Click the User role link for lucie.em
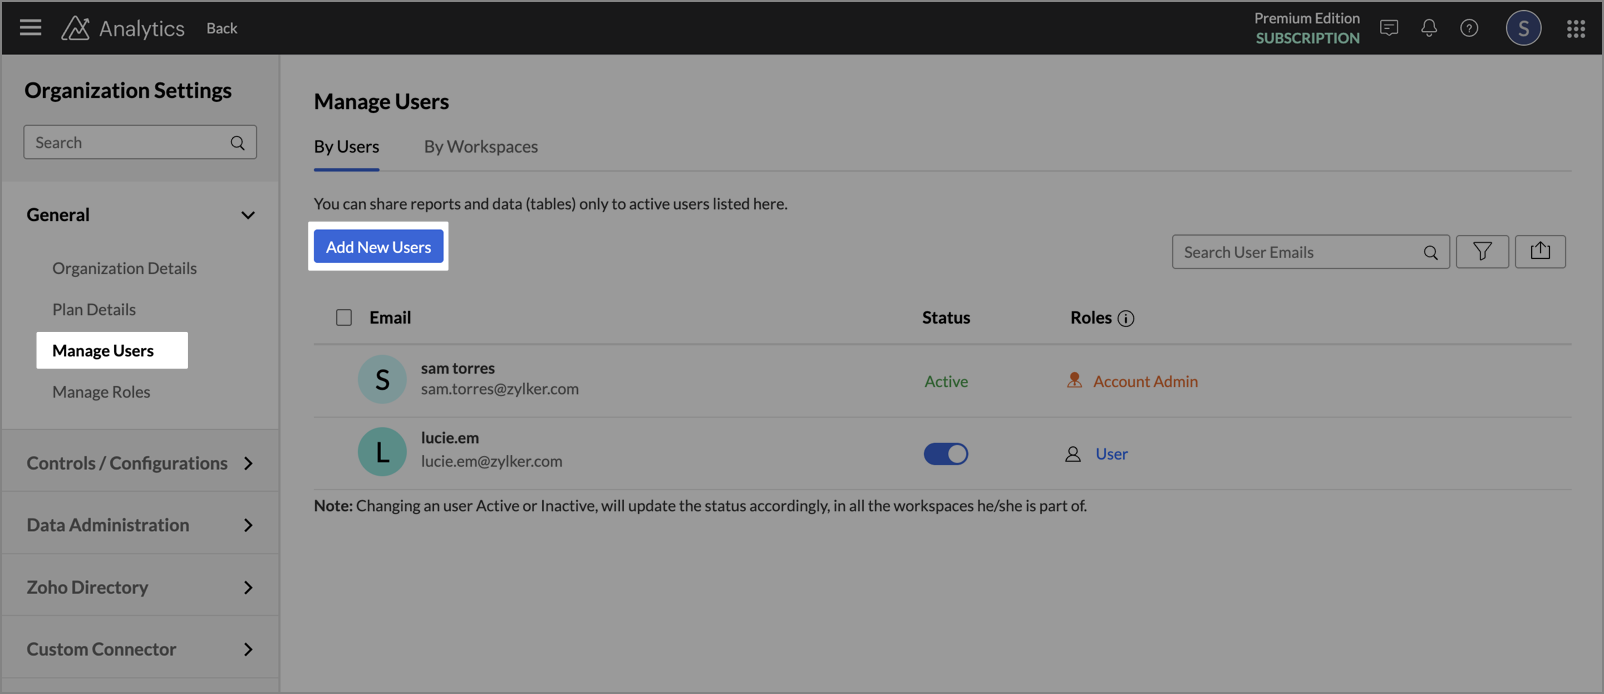The width and height of the screenshot is (1604, 694). pos(1111,454)
